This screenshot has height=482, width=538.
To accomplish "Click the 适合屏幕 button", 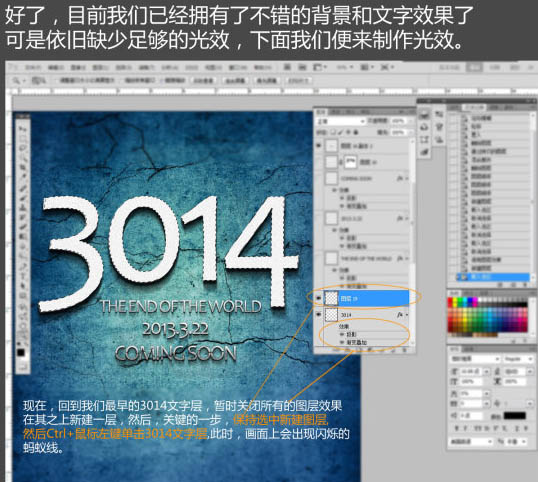I will (x=235, y=81).
